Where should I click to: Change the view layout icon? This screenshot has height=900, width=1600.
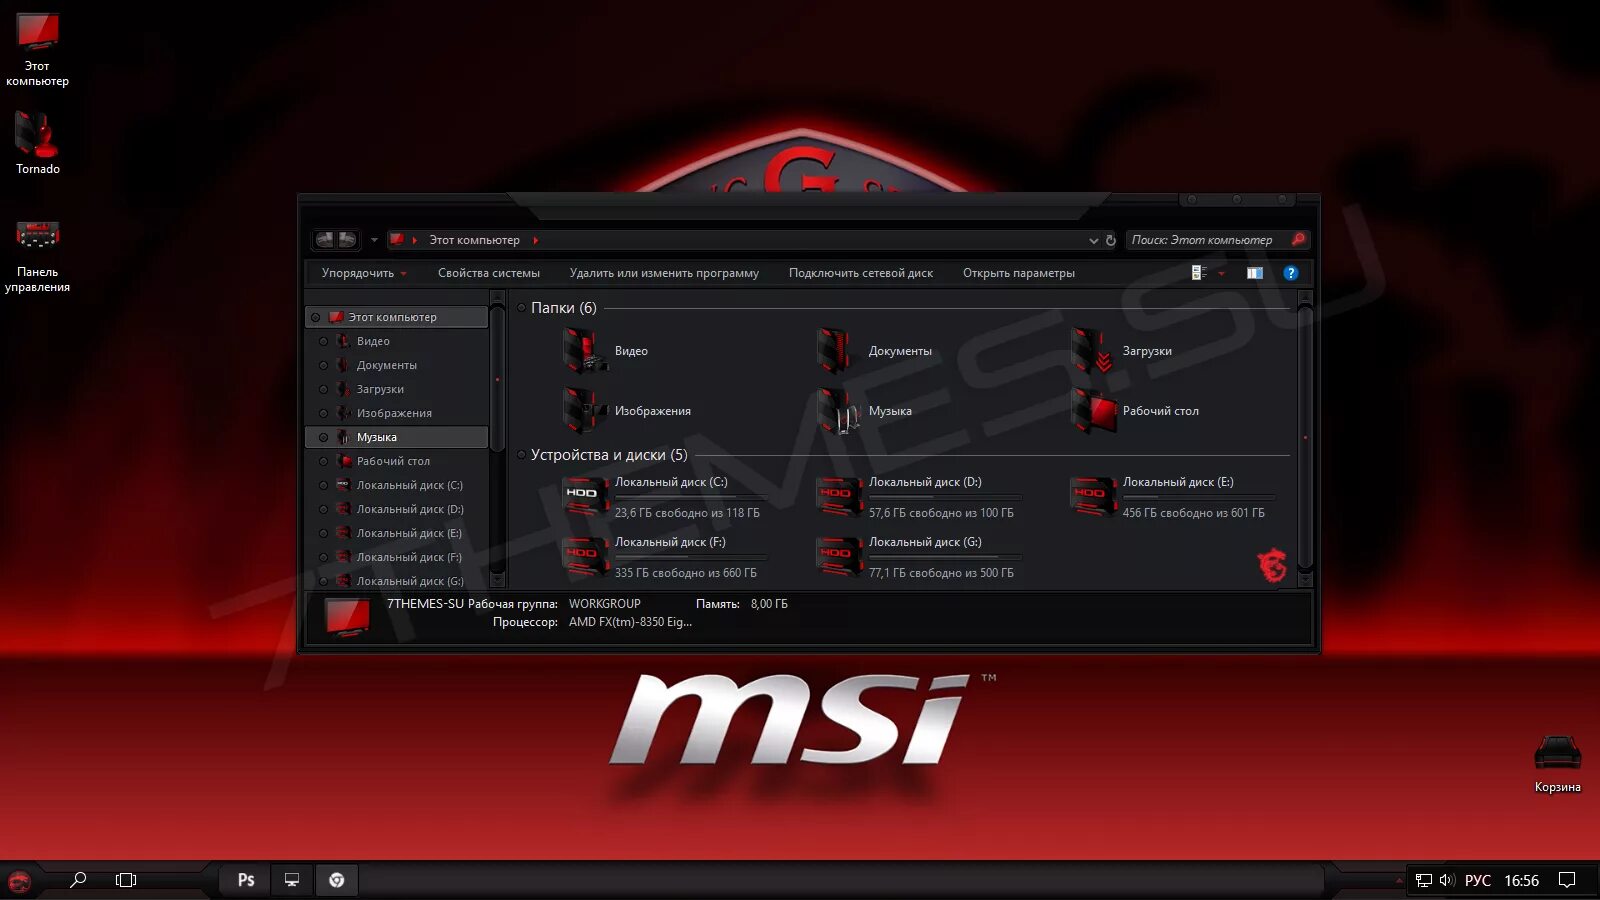tap(1199, 273)
